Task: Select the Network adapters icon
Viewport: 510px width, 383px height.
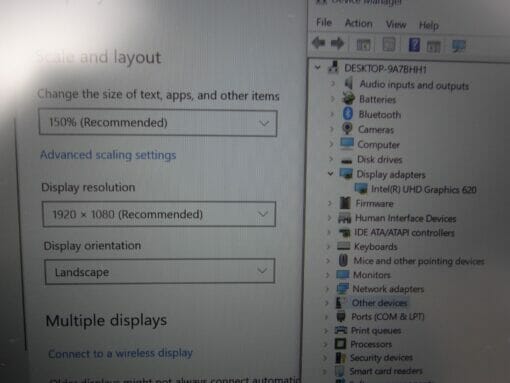Action: (x=342, y=288)
